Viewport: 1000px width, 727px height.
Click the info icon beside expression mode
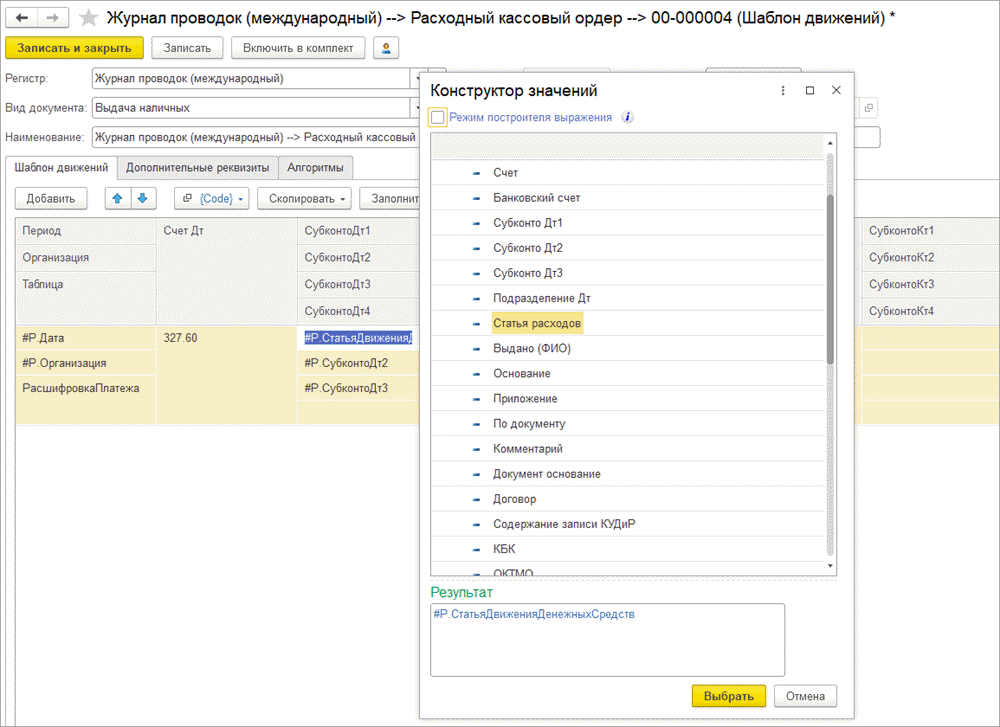point(627,117)
